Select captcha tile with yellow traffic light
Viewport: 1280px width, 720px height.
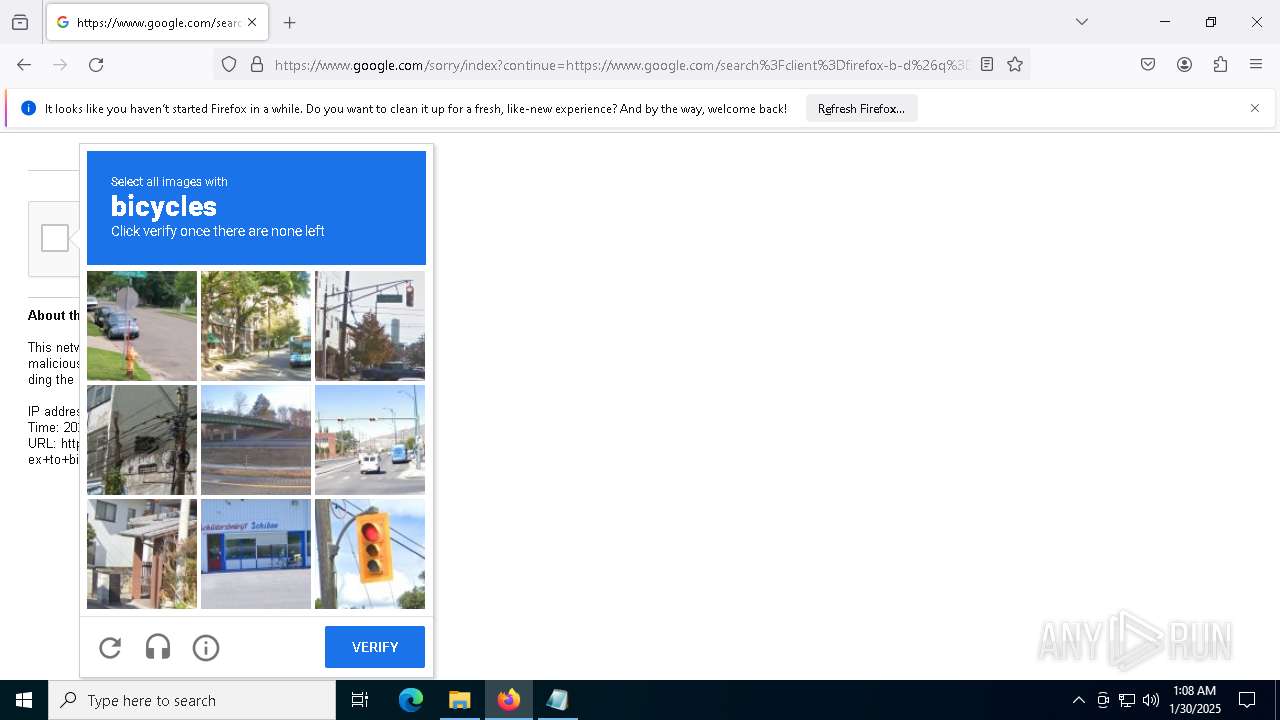pyautogui.click(x=370, y=554)
